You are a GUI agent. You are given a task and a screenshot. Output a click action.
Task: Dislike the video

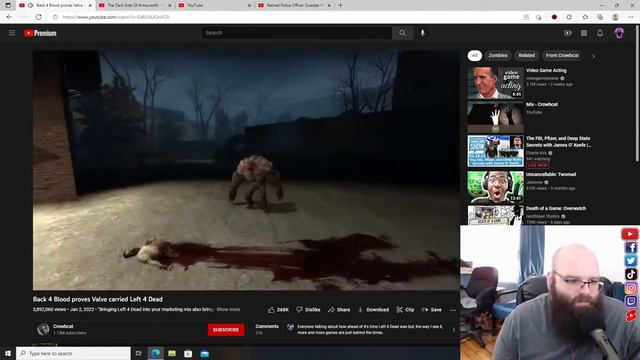click(308, 310)
